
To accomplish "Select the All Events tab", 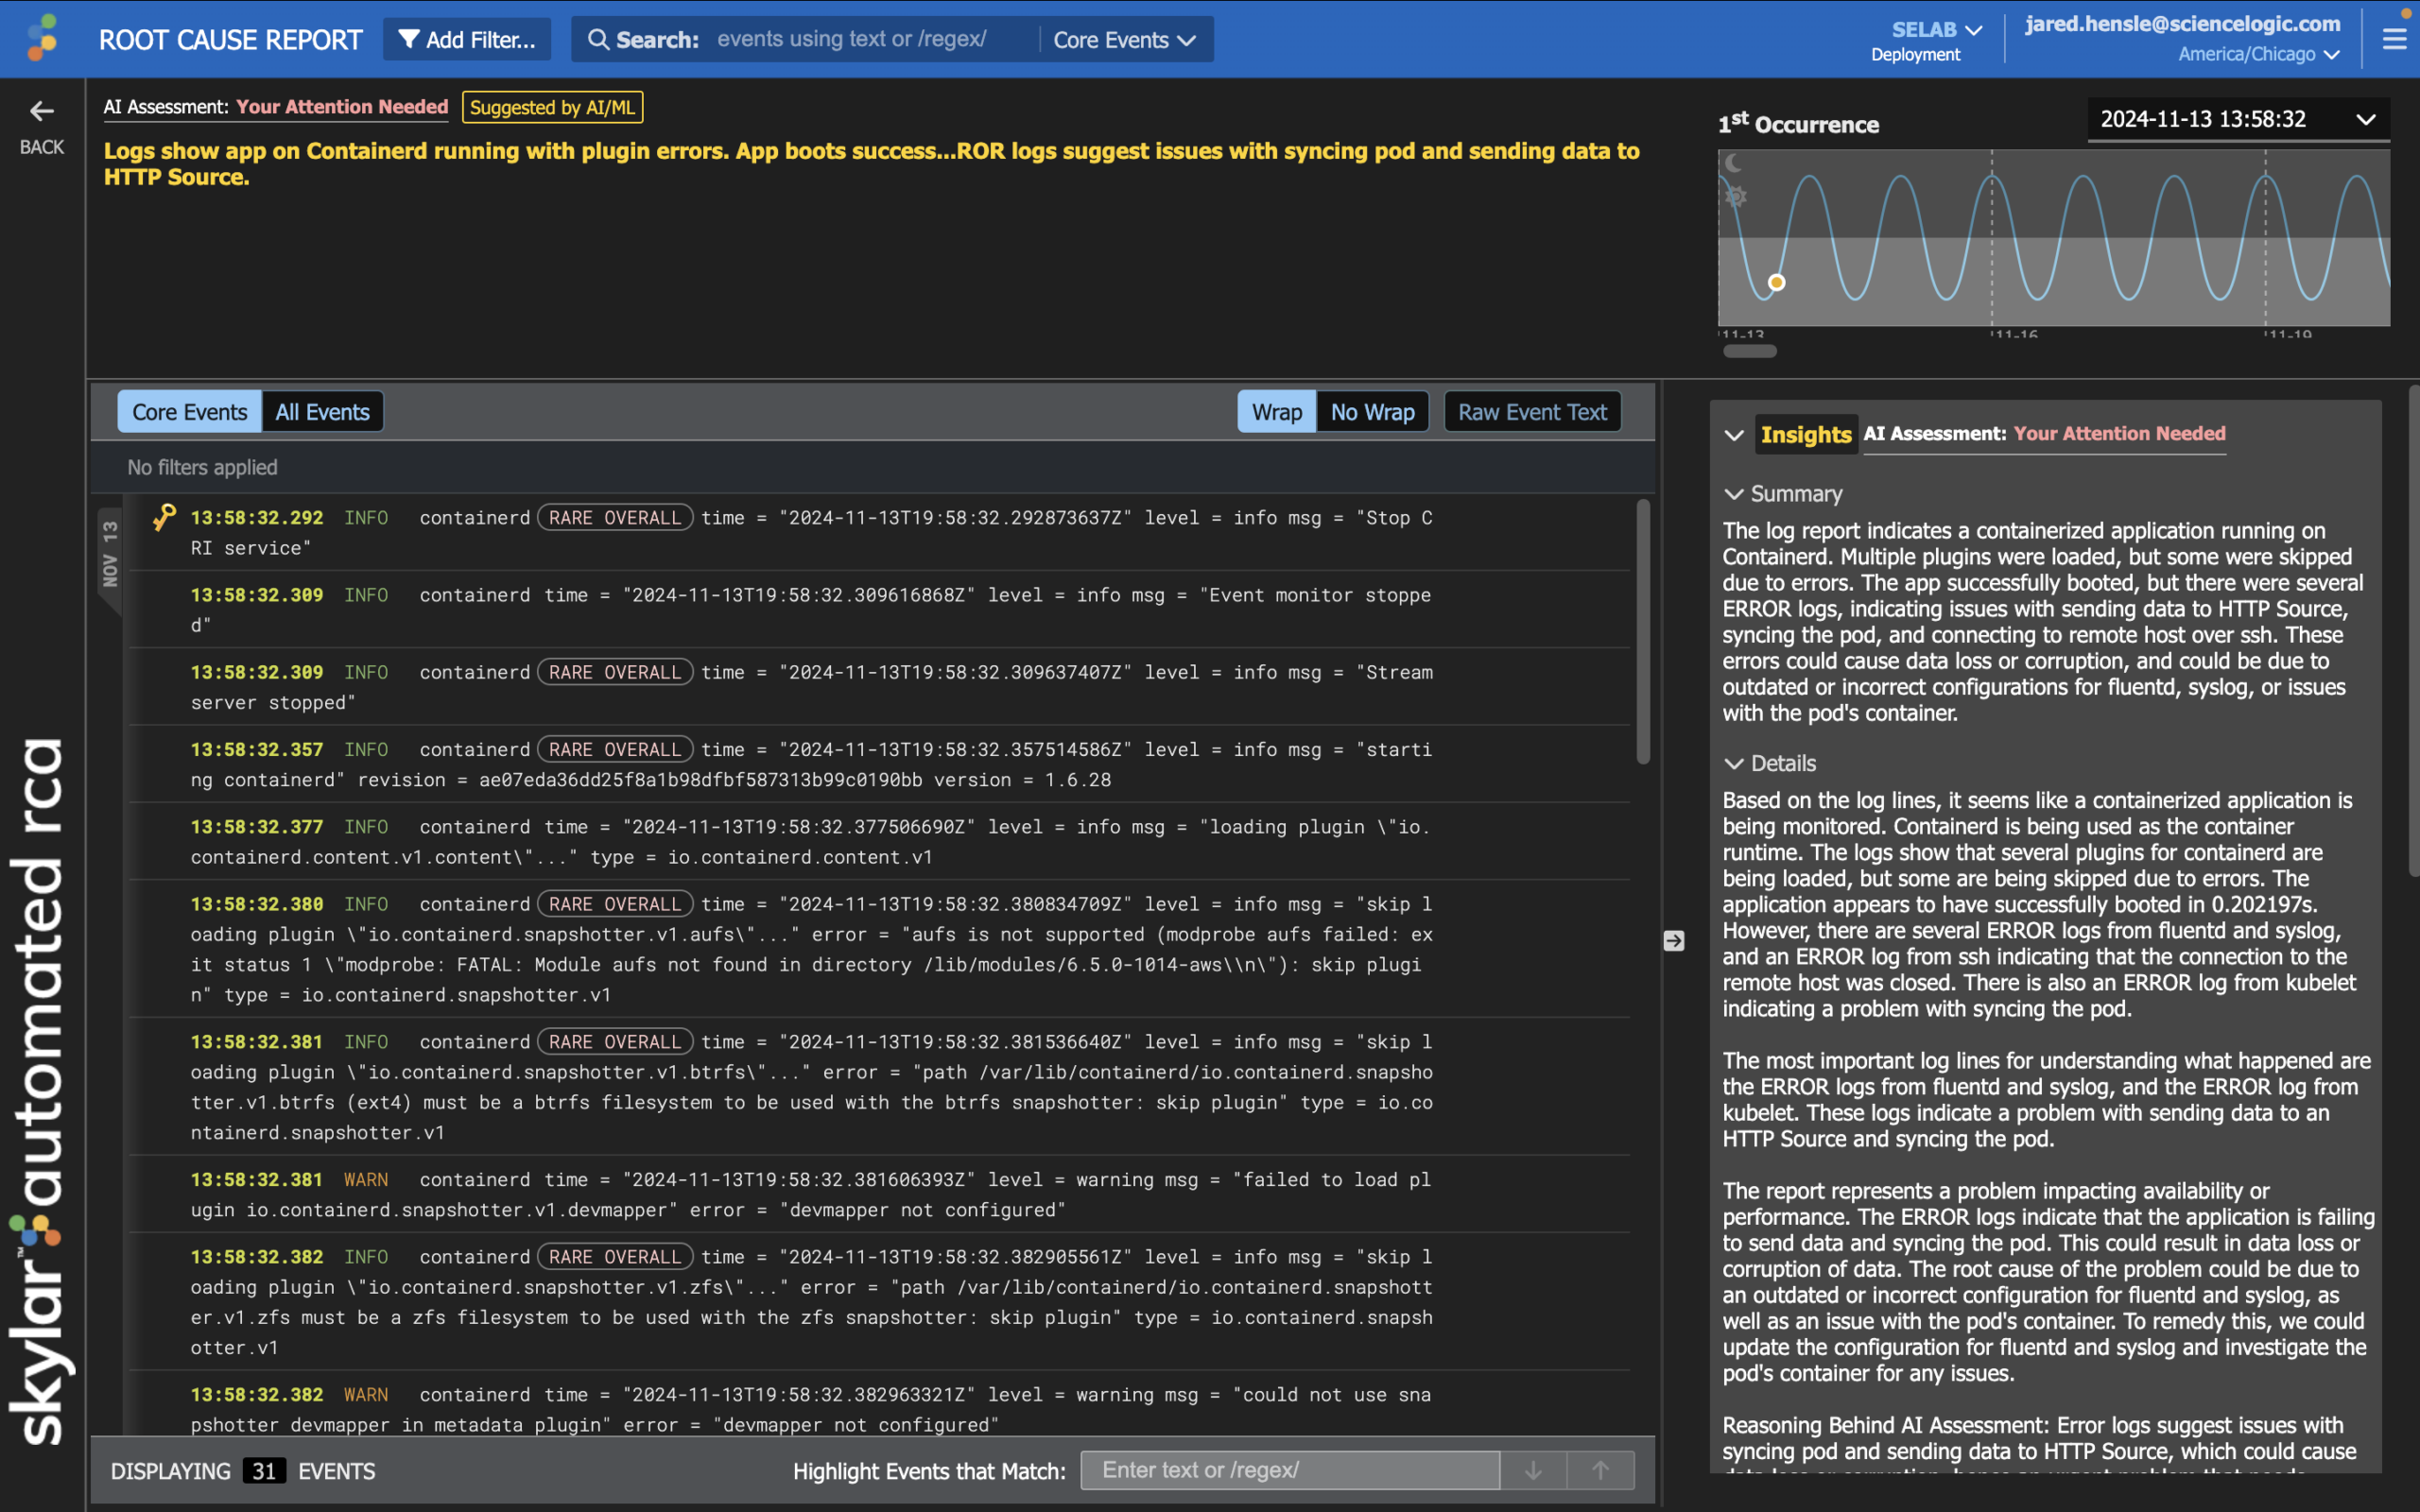I will tap(322, 412).
